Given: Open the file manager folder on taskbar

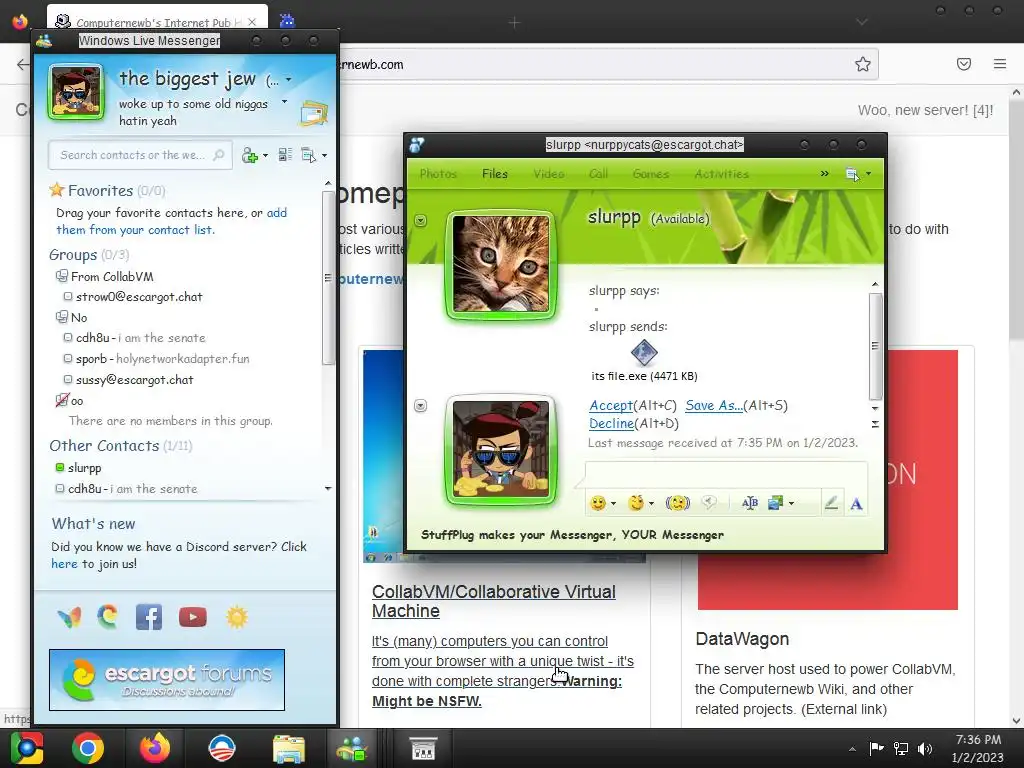Looking at the screenshot, I should pos(289,749).
